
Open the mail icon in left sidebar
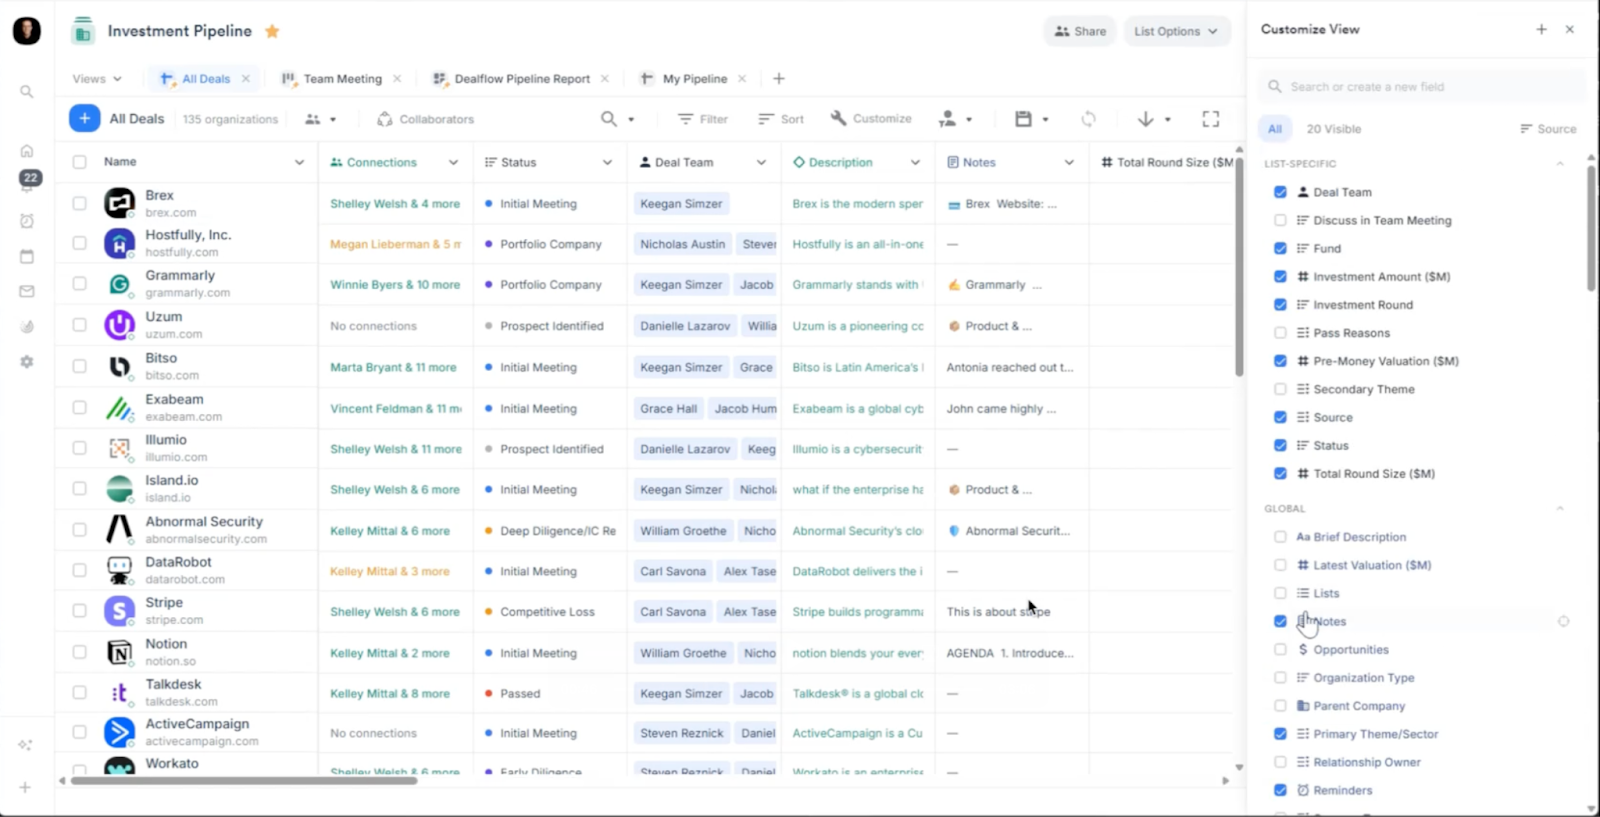pyautogui.click(x=27, y=292)
